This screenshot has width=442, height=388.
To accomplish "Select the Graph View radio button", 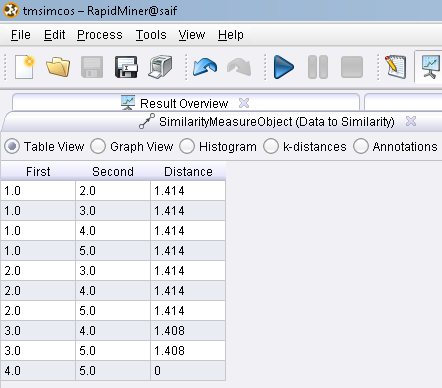I will pyautogui.click(x=98, y=146).
